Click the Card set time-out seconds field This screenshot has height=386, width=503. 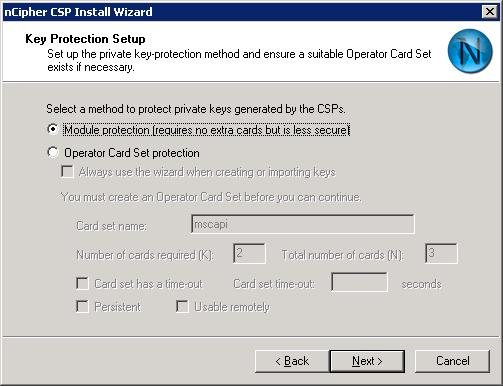[x=359, y=282]
